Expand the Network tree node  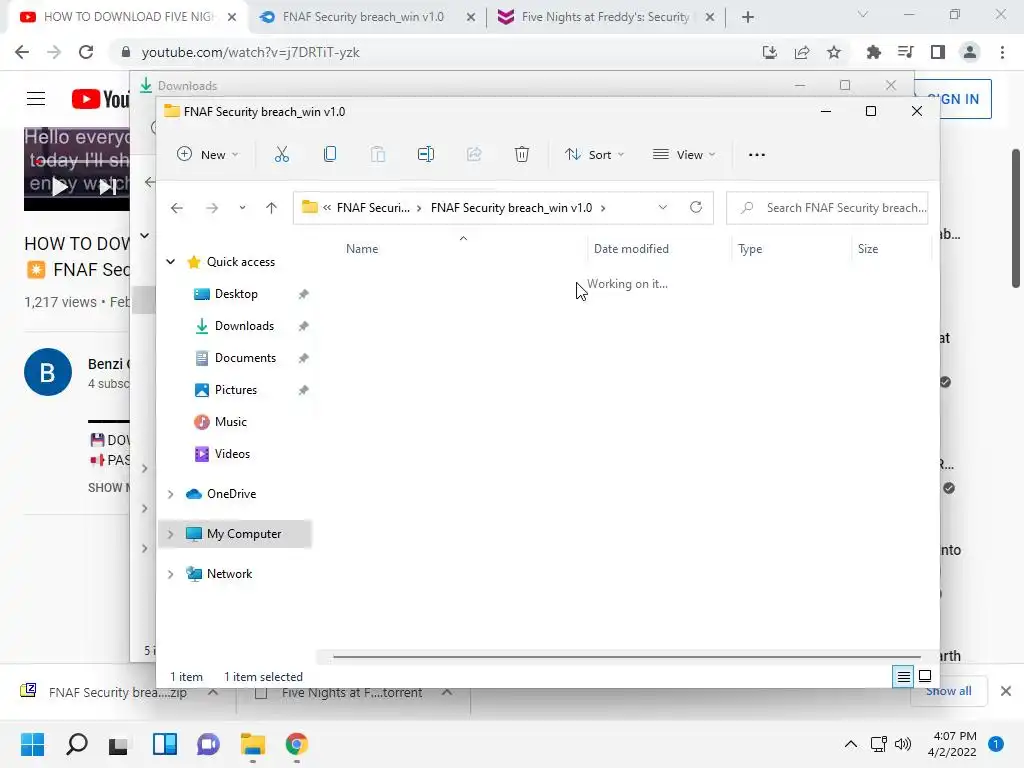pyautogui.click(x=170, y=574)
